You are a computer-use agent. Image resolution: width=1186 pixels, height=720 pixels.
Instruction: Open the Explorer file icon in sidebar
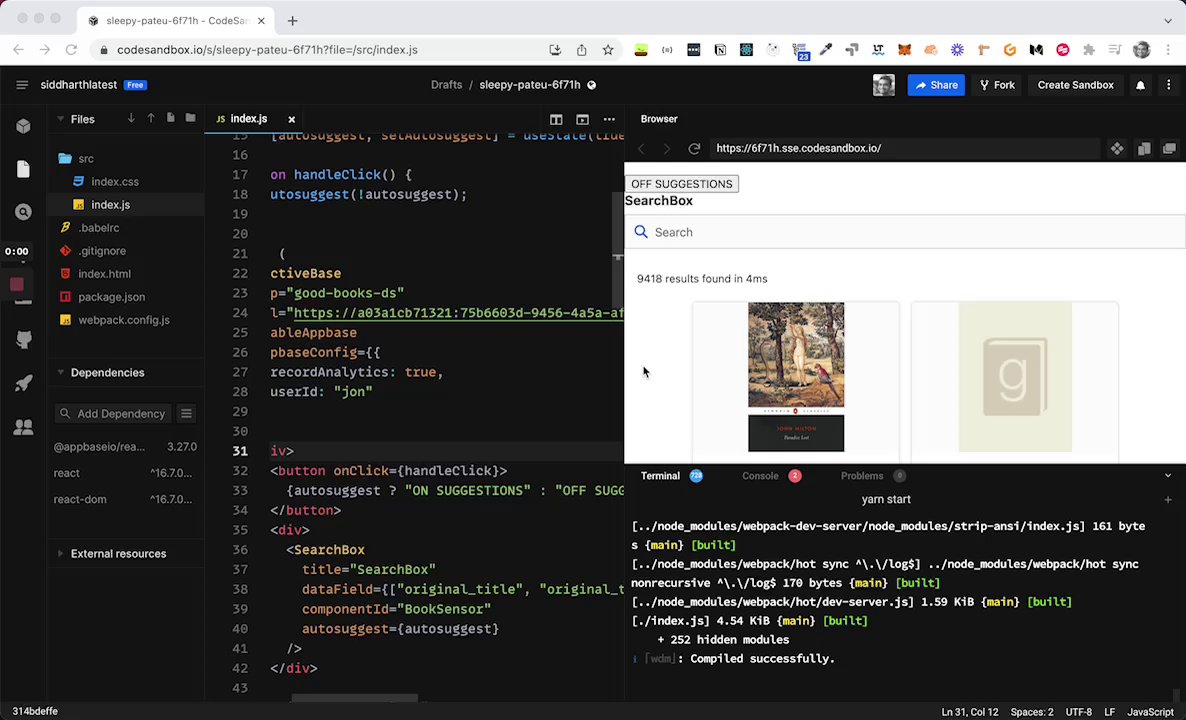tap(23, 169)
